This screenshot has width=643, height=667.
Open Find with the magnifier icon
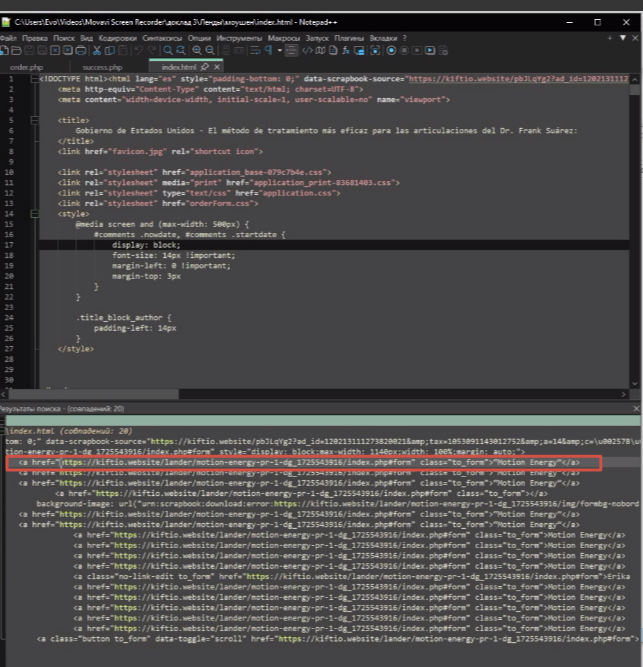[167, 49]
